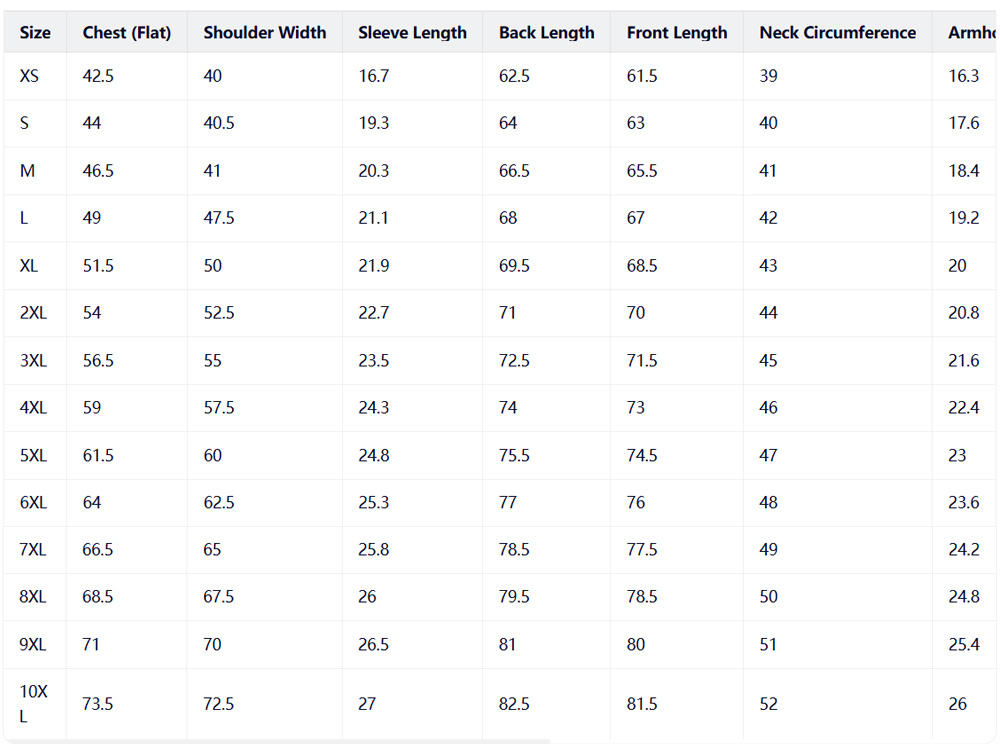The image size is (1000, 750).
Task: Select the Shoulder Width column header
Action: pos(265,33)
